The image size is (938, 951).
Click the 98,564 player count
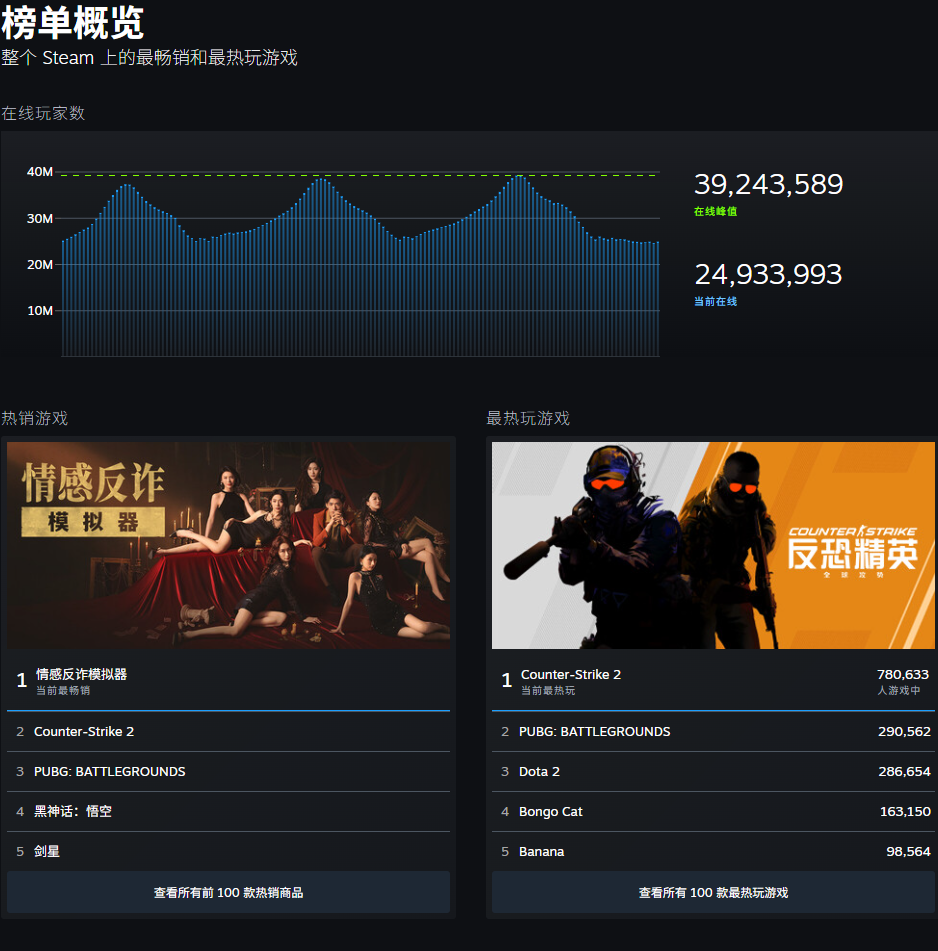908,852
